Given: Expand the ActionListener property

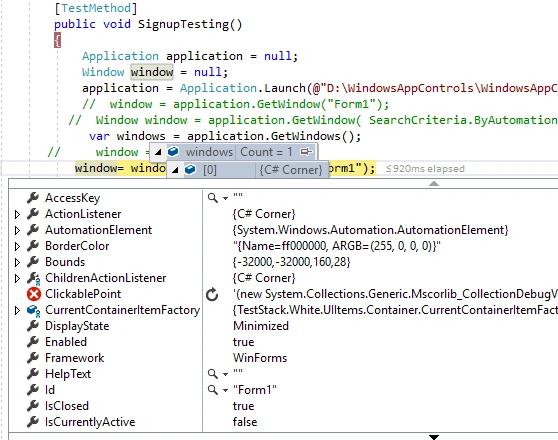Looking at the screenshot, I should [x=17, y=214].
